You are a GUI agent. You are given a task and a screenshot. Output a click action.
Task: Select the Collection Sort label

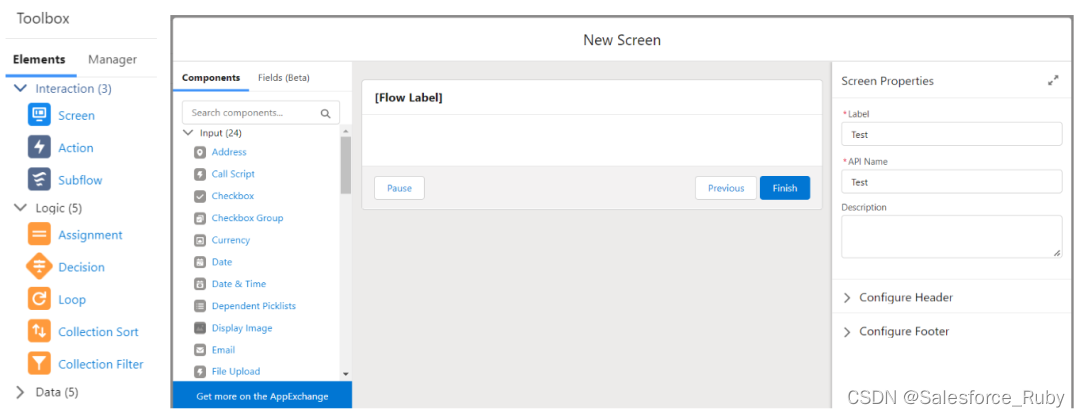pos(98,332)
